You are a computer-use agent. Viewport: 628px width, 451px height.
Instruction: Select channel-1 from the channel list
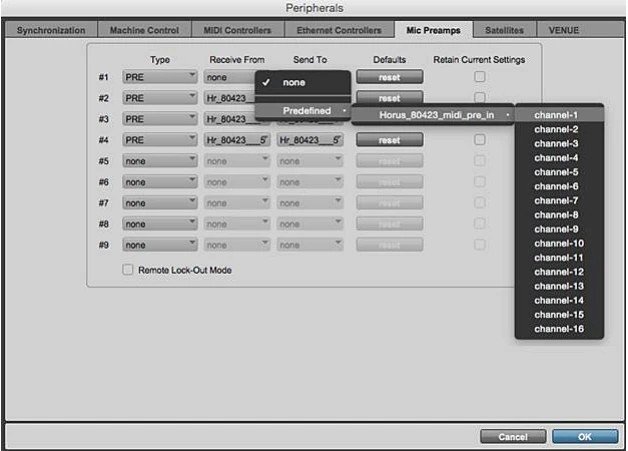point(559,115)
